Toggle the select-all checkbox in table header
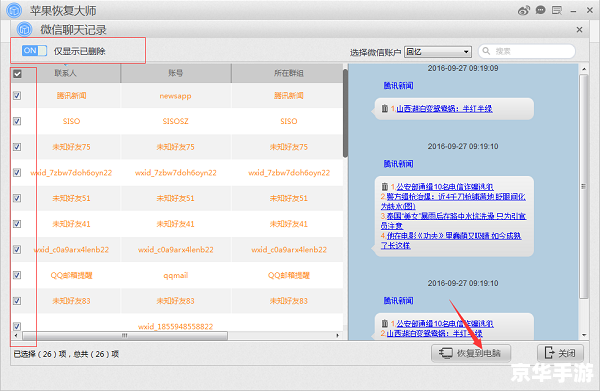600x391 pixels. tap(17, 73)
